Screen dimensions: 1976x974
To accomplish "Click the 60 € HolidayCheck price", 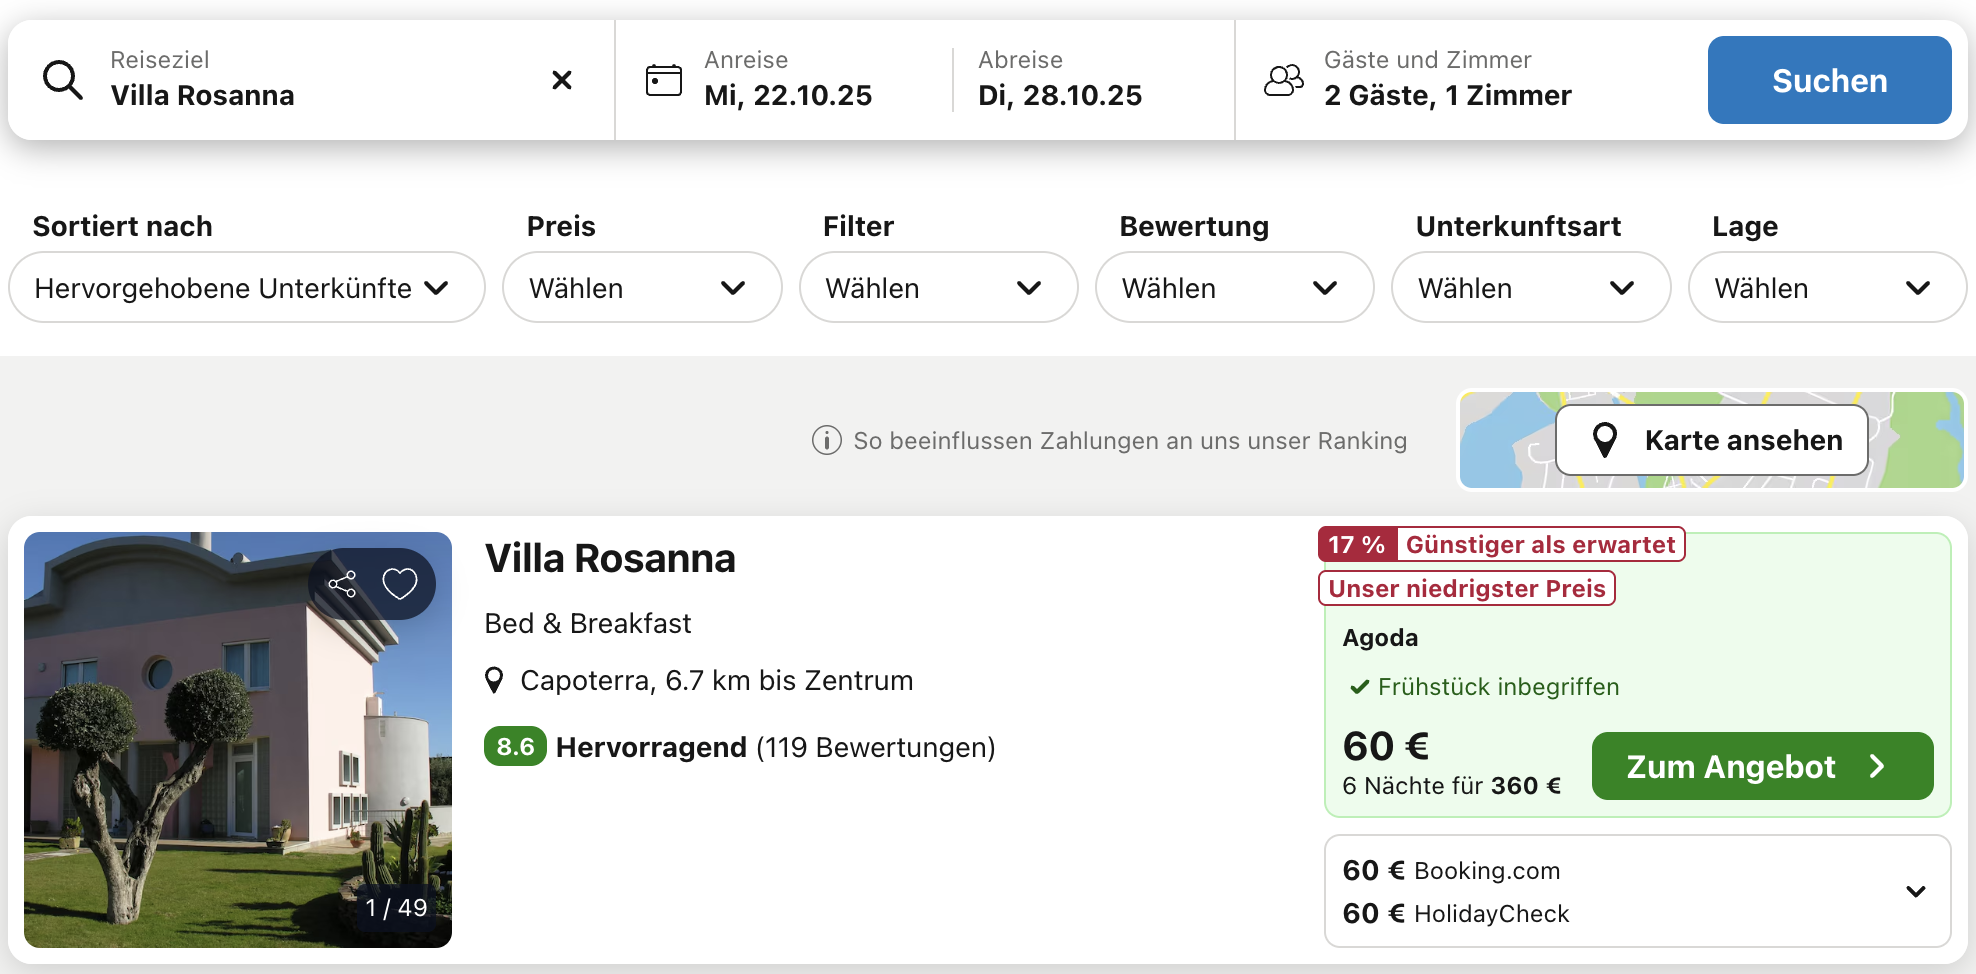I will (1456, 914).
